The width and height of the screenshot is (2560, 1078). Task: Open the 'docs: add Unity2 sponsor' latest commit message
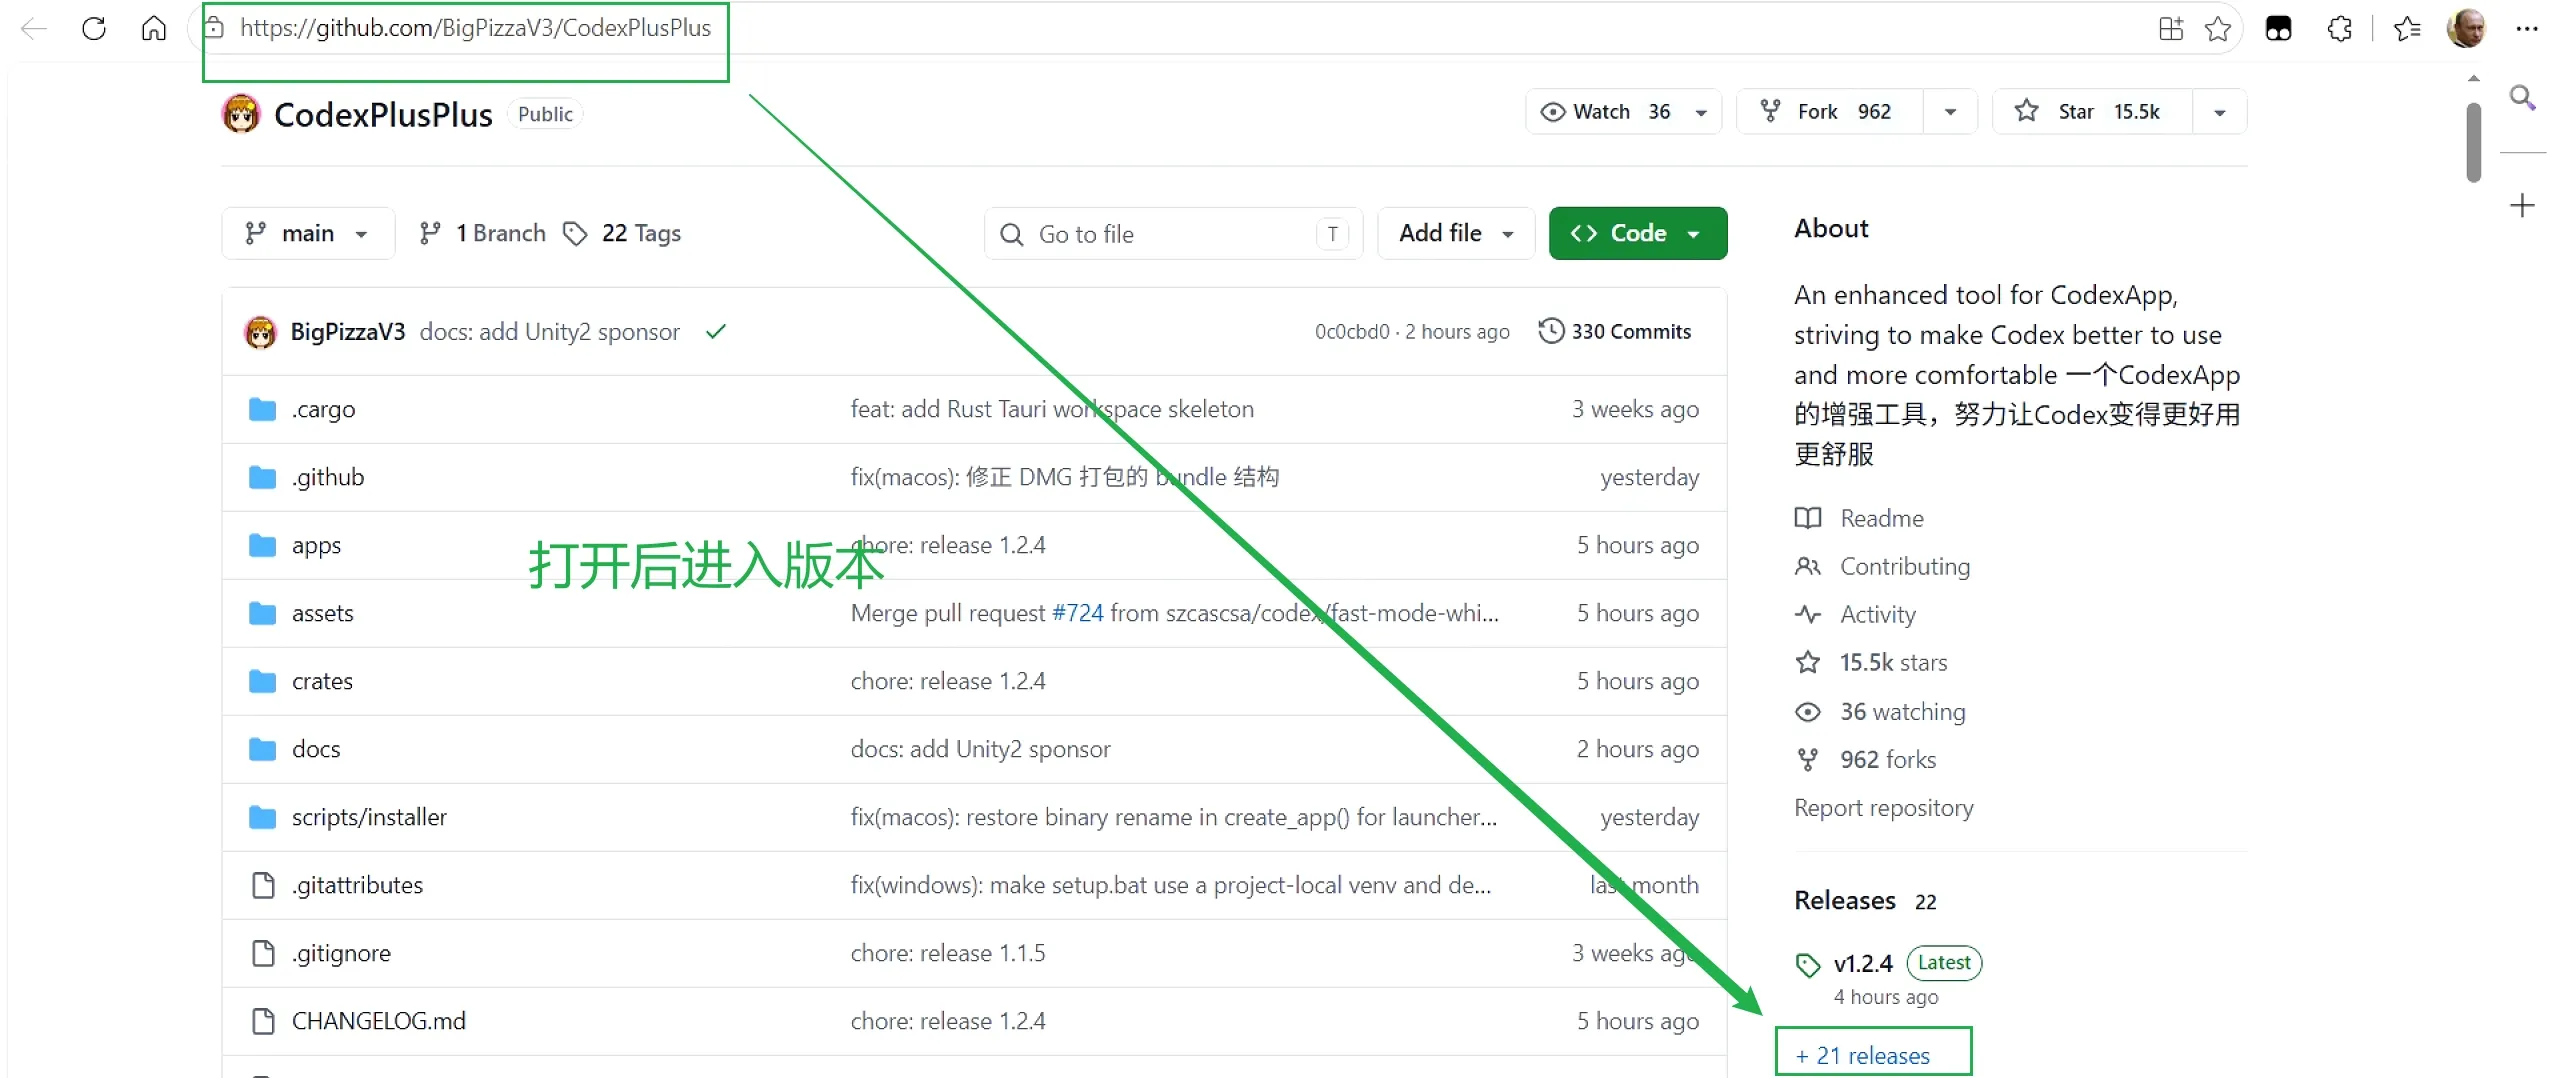click(x=550, y=332)
